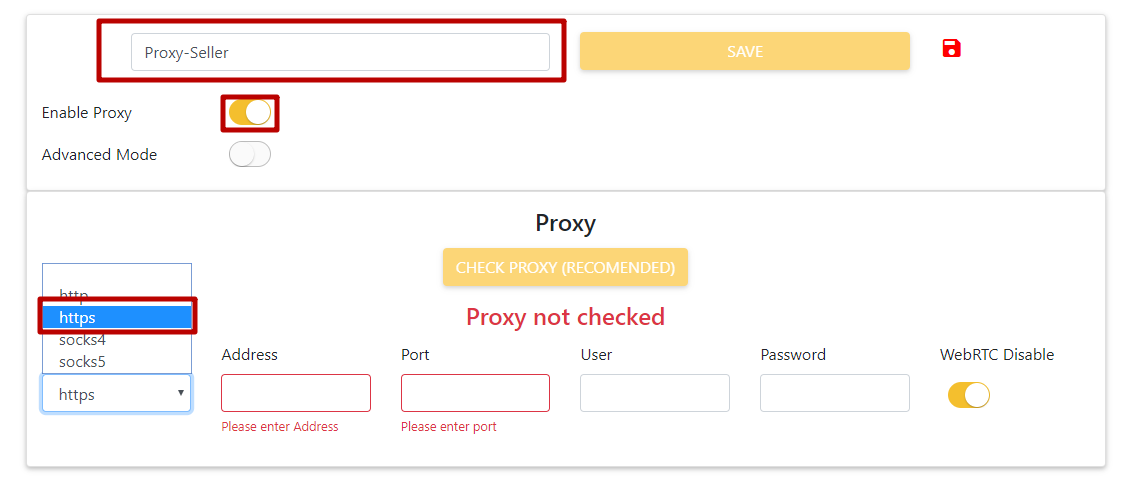Click the "Please enter port" error message
Image resolution: width=1134 pixels, height=481 pixels.
pos(448,427)
